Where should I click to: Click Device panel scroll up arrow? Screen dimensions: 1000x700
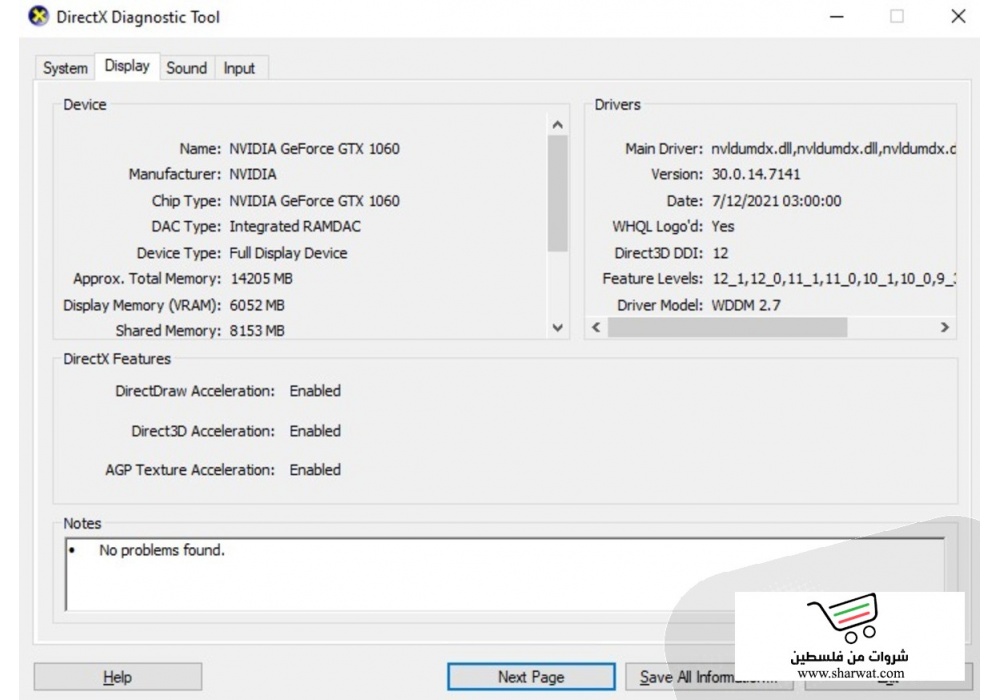(x=557, y=125)
